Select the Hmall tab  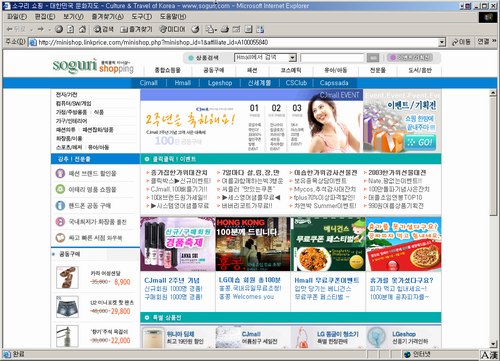183,83
